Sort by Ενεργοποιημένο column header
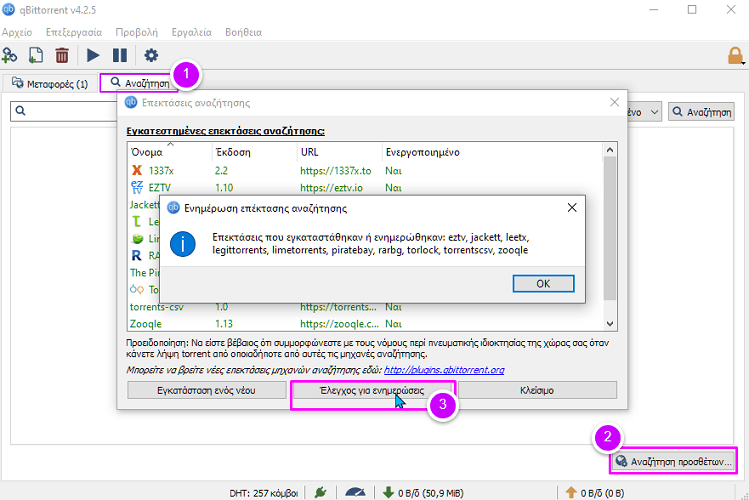The height and width of the screenshot is (500, 749). pyautogui.click(x=423, y=152)
